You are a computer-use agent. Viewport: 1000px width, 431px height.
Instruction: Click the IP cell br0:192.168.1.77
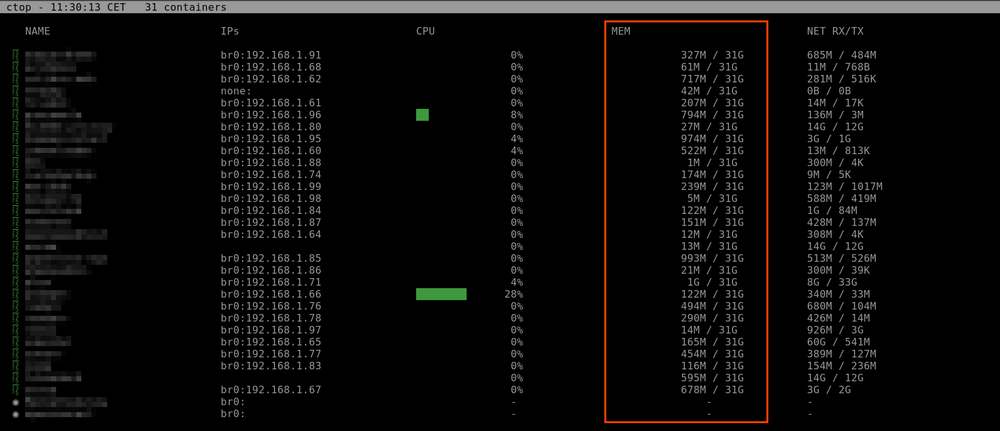[x=271, y=354]
